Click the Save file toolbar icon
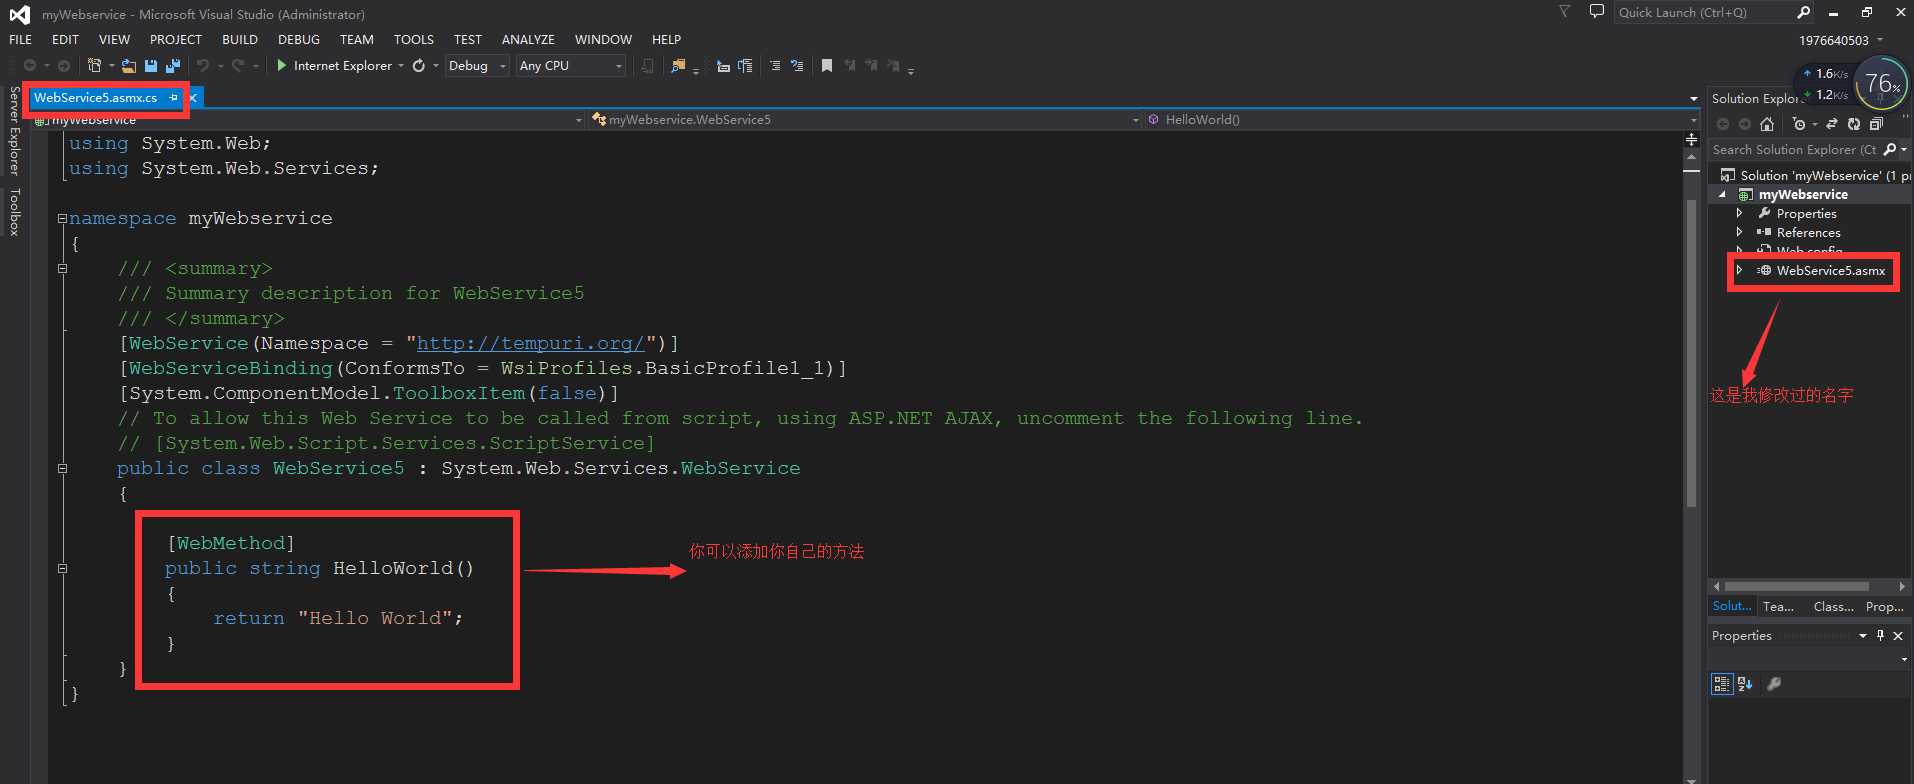The height and width of the screenshot is (784, 1914). 151,65
